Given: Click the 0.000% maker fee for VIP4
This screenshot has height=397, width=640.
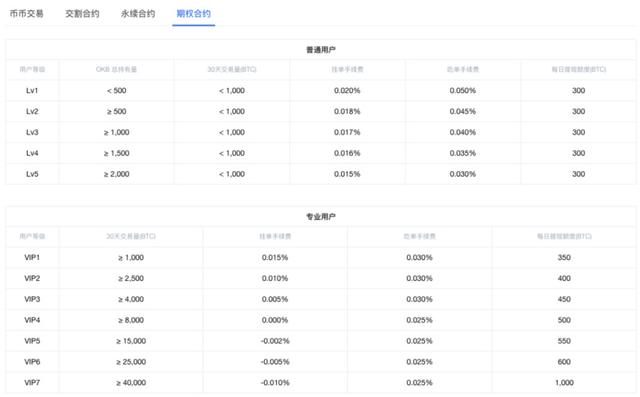Looking at the screenshot, I should [275, 320].
